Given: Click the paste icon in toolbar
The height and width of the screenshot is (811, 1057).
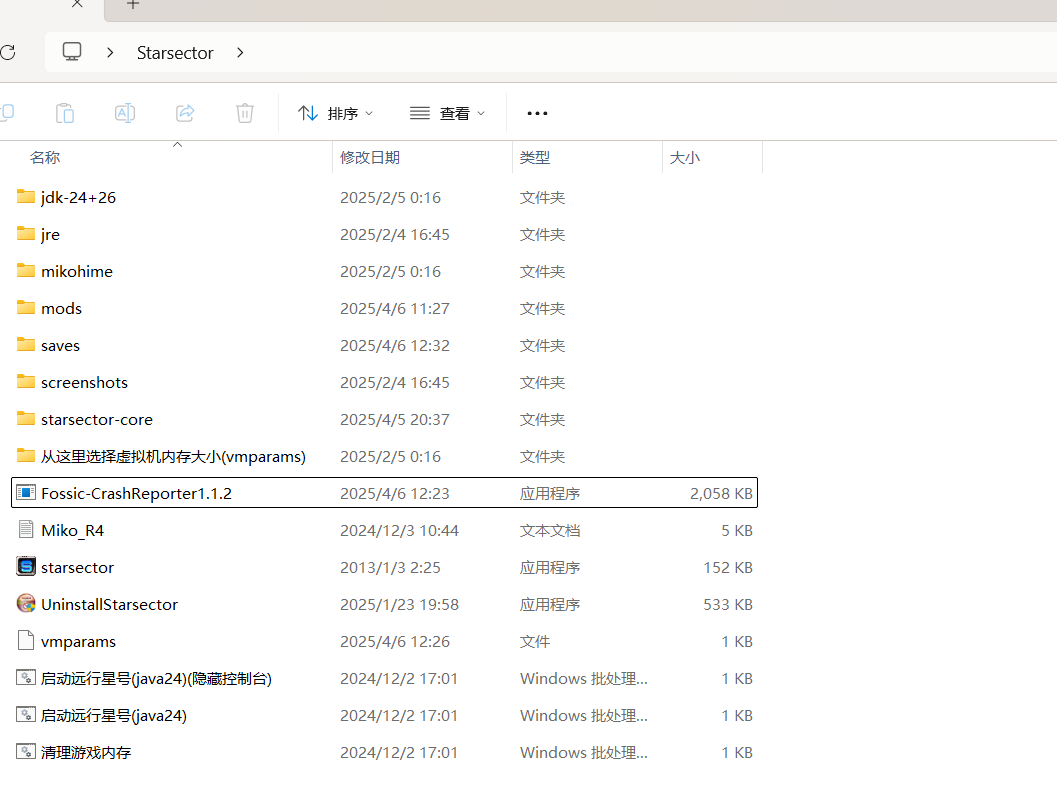Looking at the screenshot, I should point(65,113).
